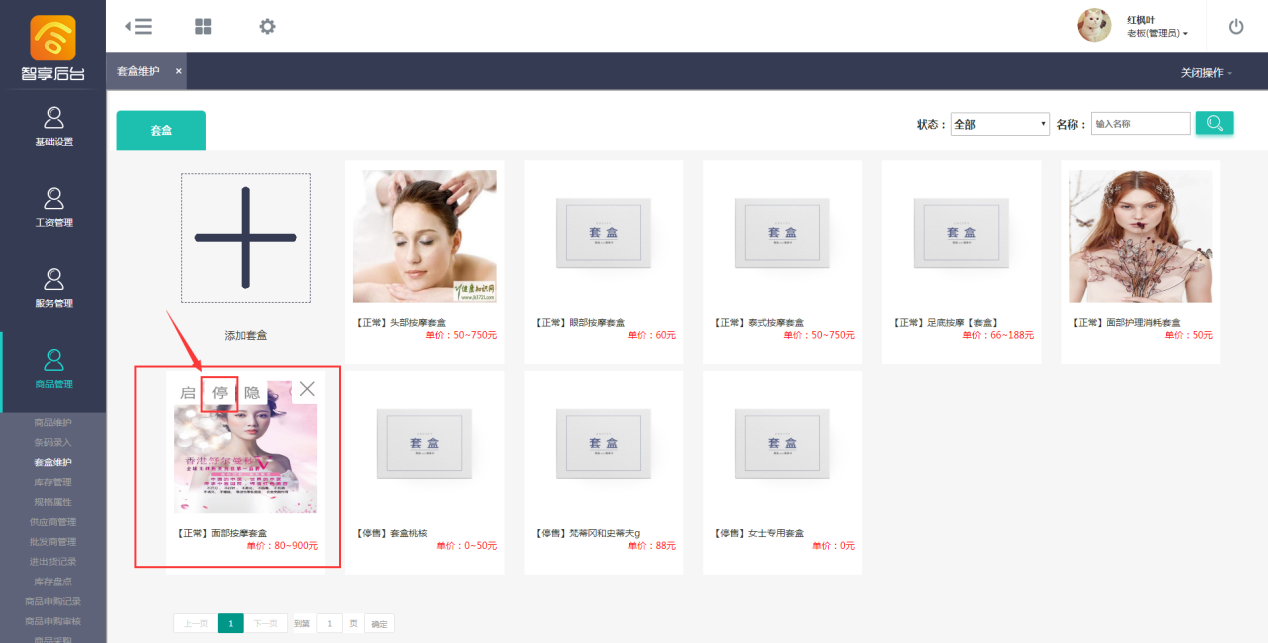Viewport: 1268px width, 643px height.
Task: Click the 单价：66~188元 price text
Action: pyautogui.click(x=998, y=335)
